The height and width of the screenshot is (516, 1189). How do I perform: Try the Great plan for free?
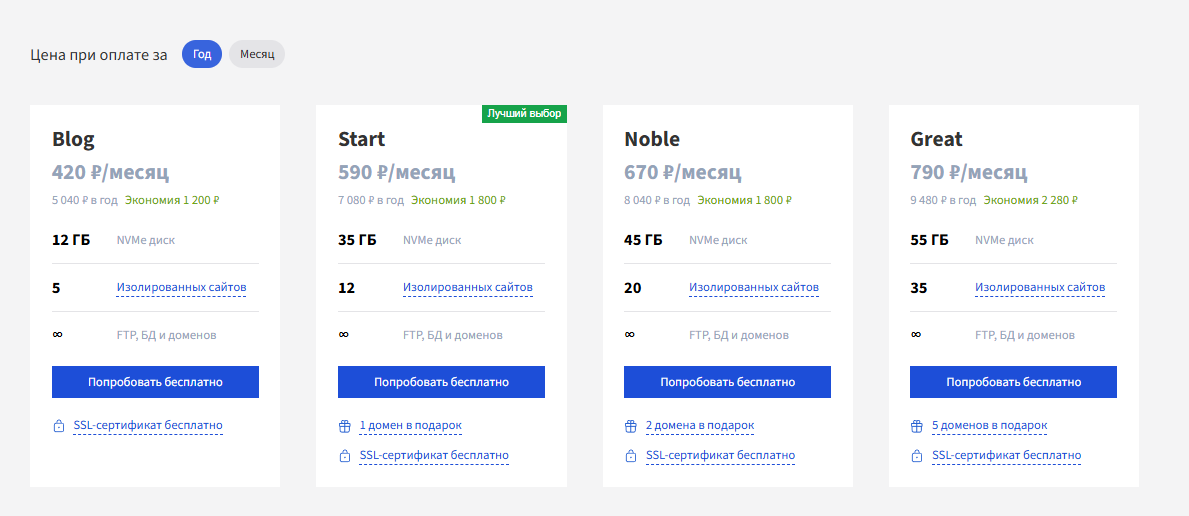[x=1013, y=382]
